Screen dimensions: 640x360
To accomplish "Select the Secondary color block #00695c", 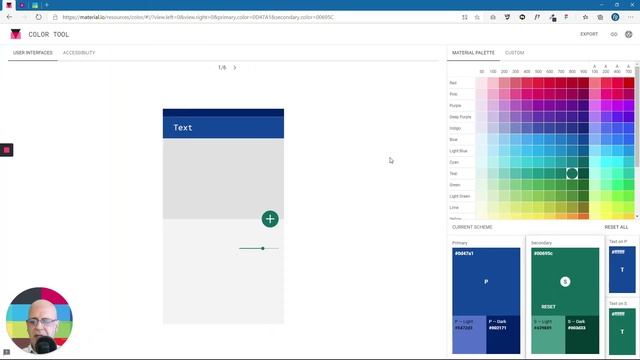I will (x=565, y=281).
